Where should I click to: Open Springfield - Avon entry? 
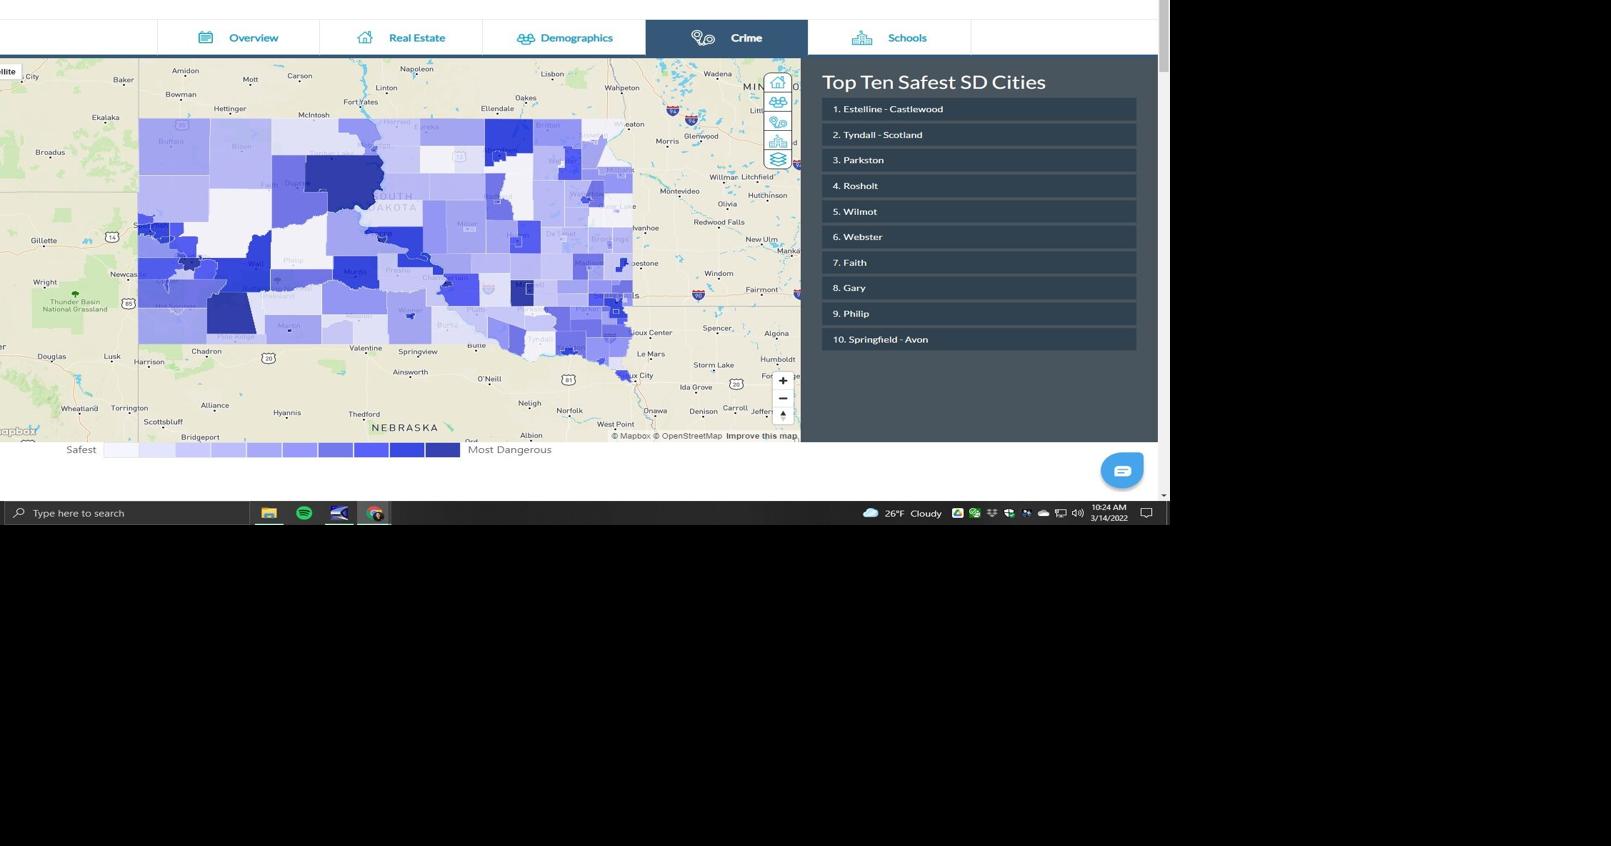(979, 340)
